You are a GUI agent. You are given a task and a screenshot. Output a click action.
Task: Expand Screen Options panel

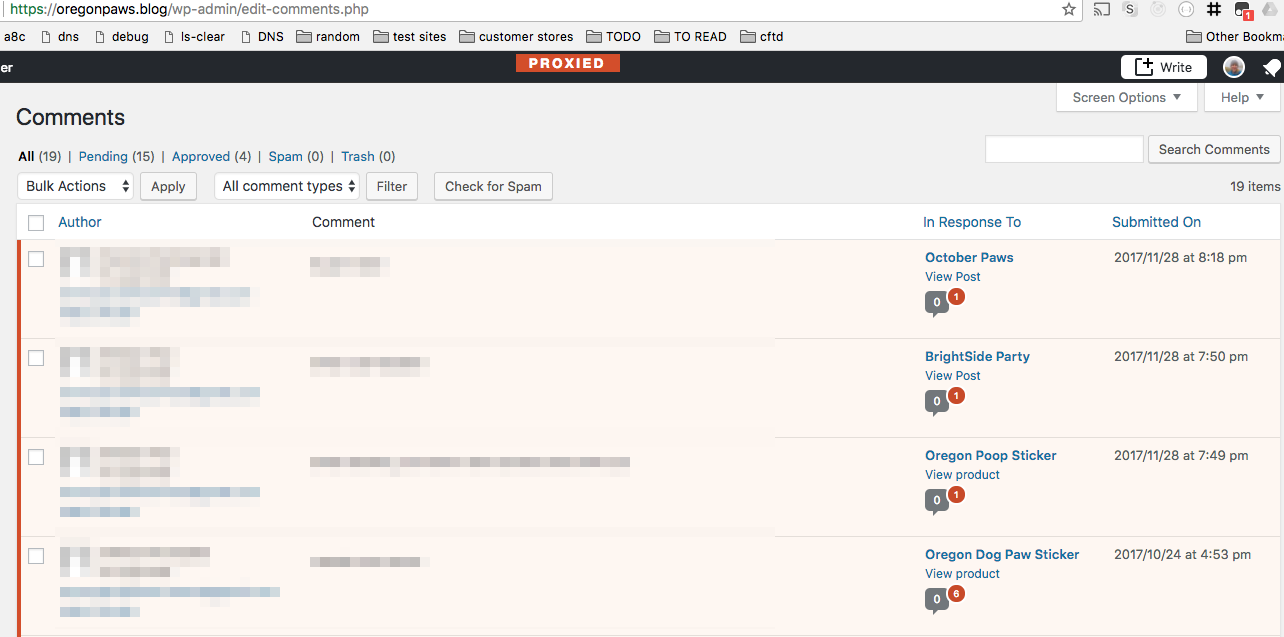[x=1126, y=97]
